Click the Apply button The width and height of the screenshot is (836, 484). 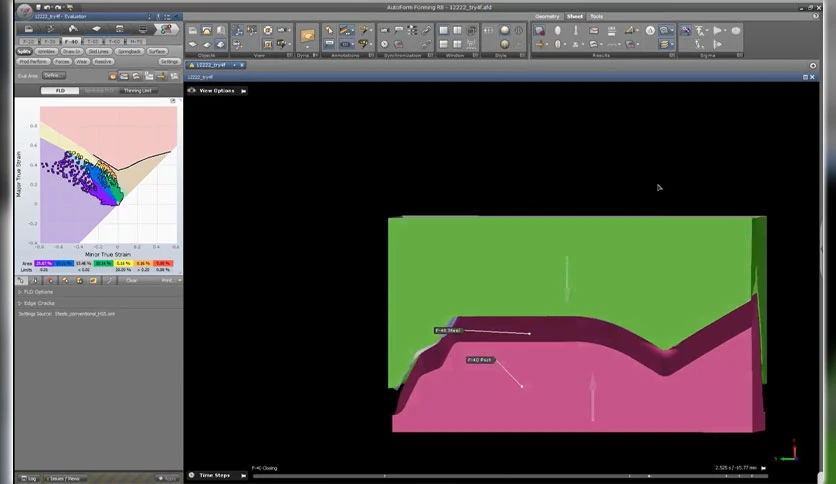[167, 478]
